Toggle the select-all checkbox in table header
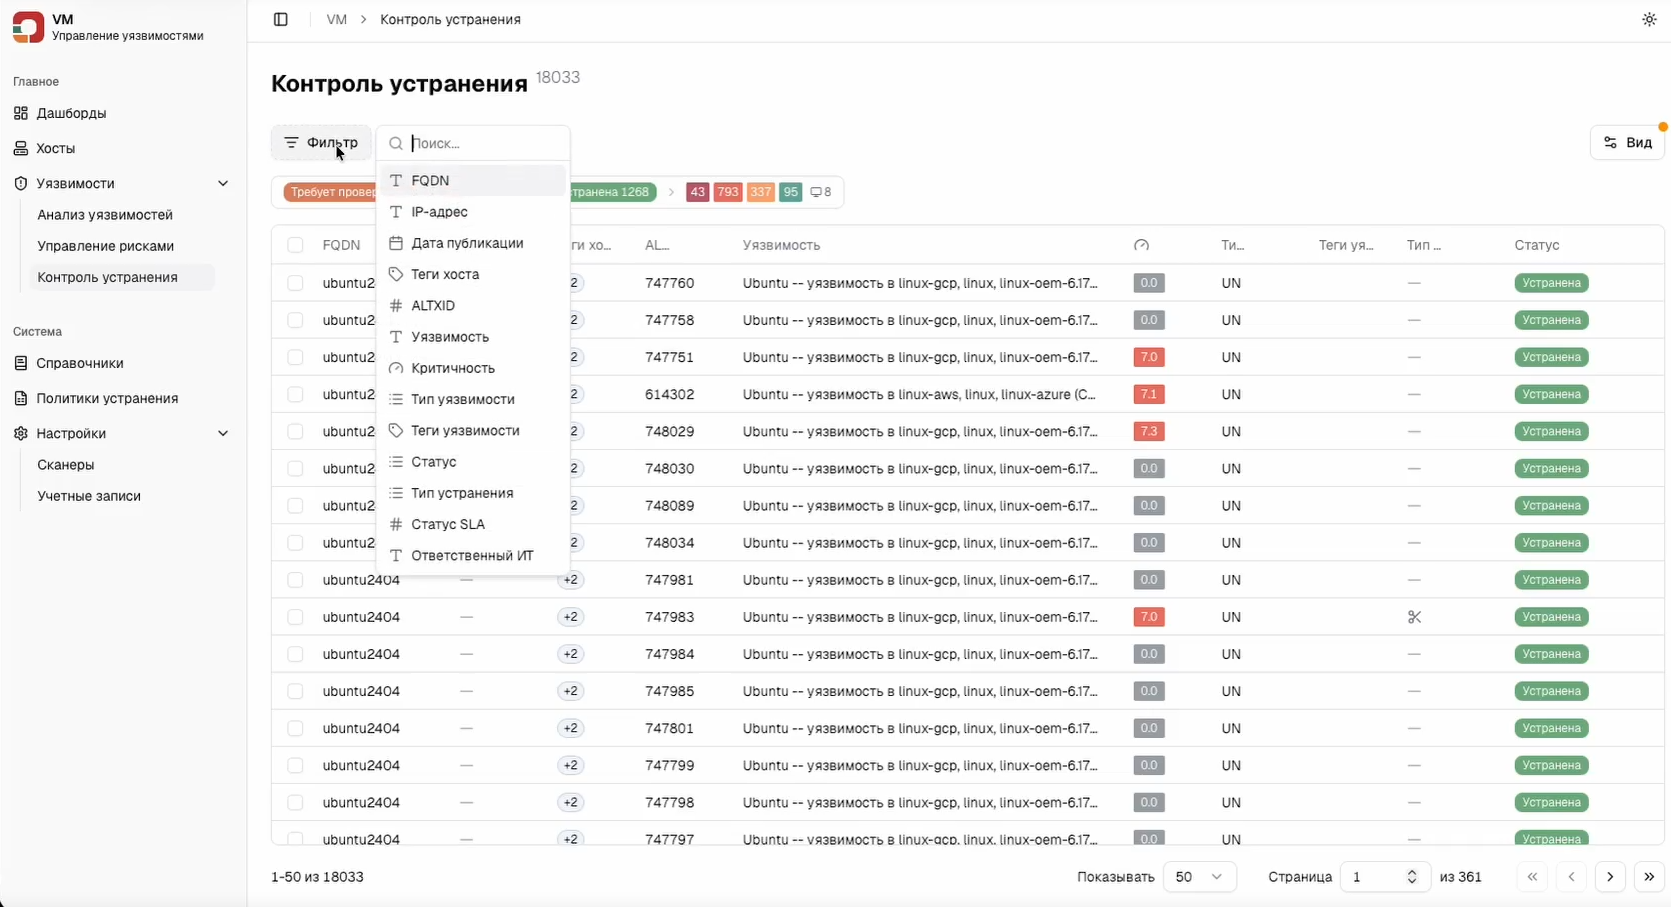 tap(295, 245)
